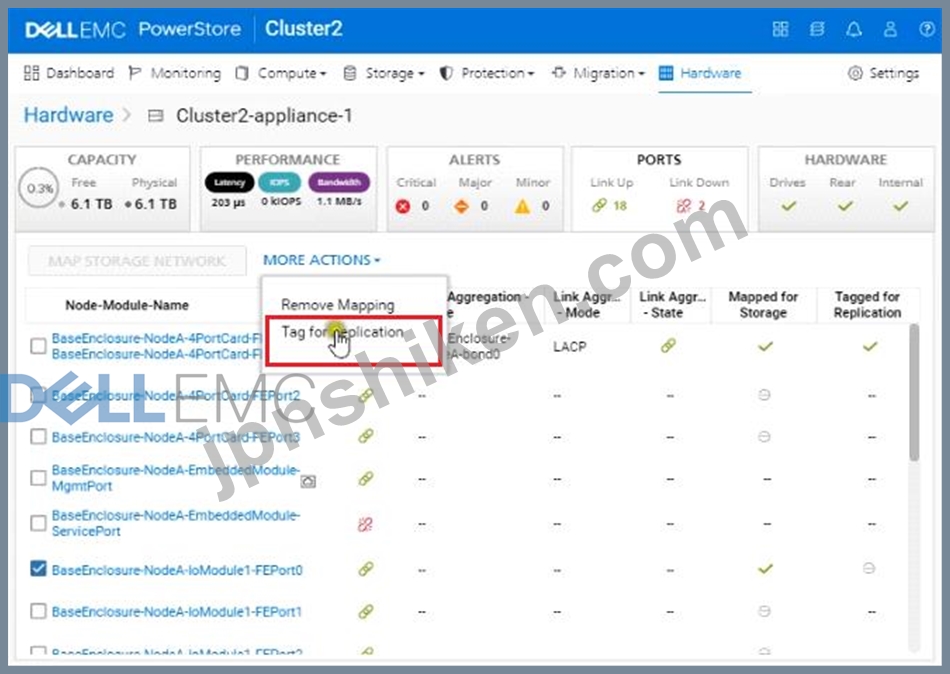
Task: Click the teal IOPS pill
Action: point(279,182)
